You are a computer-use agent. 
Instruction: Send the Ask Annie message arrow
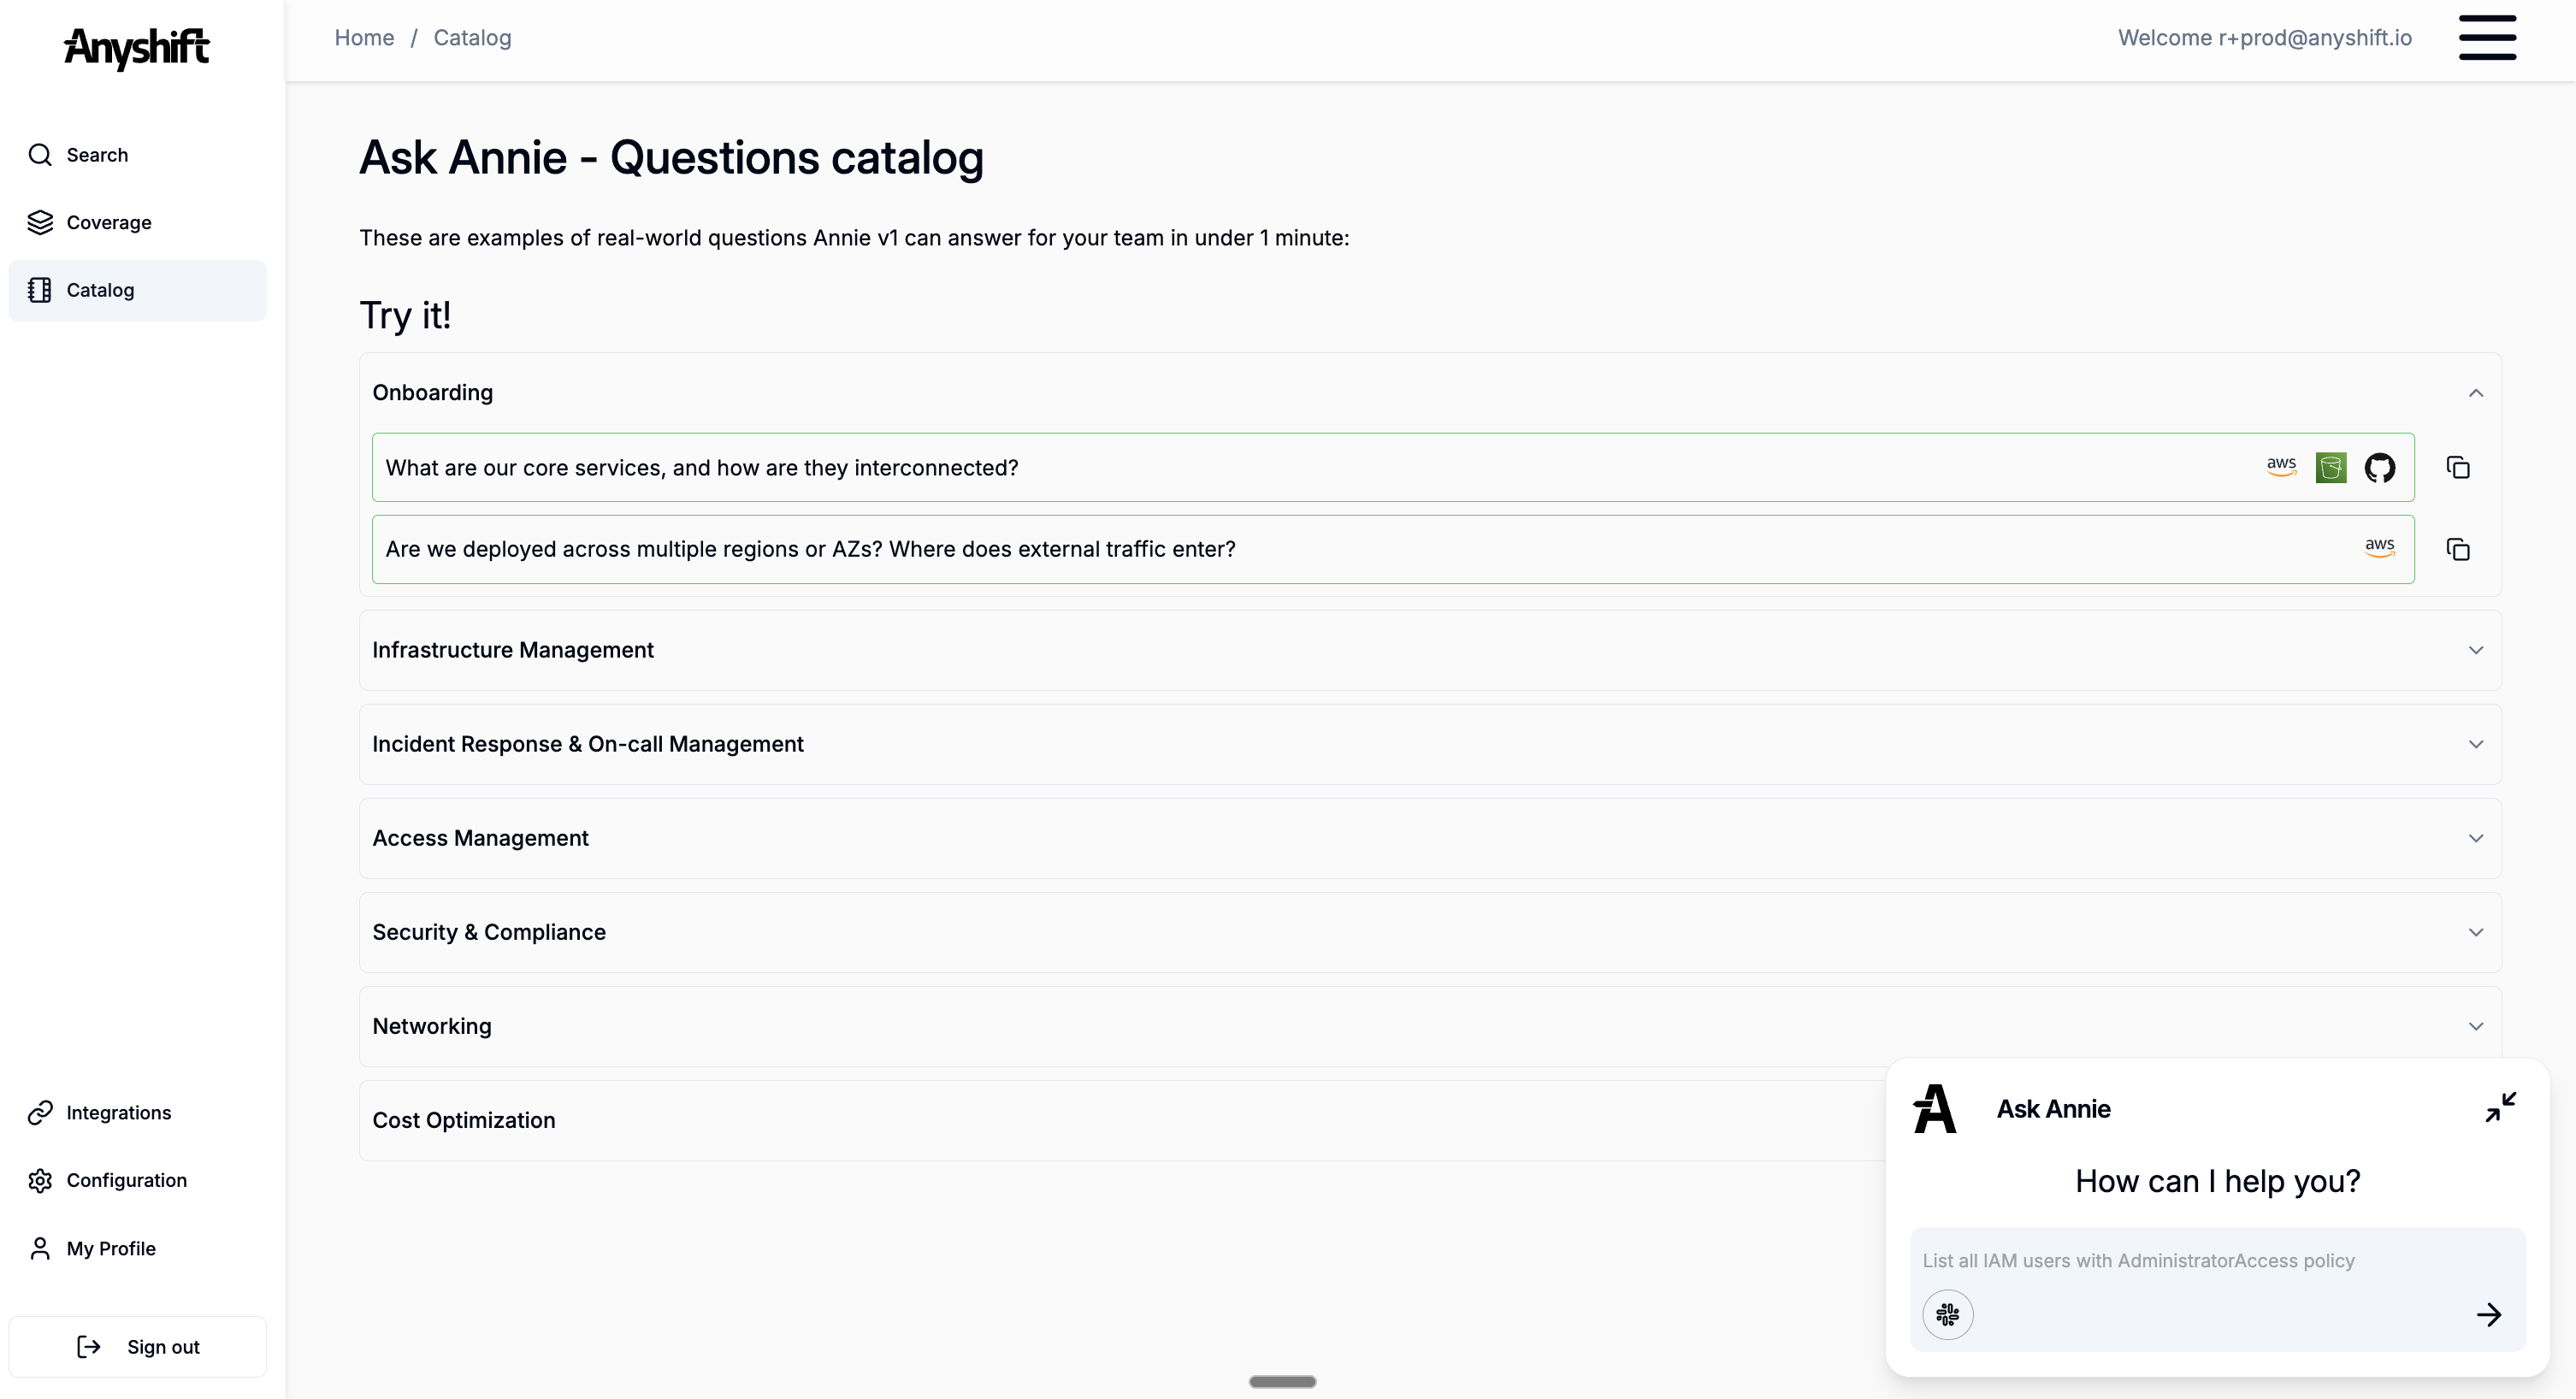[x=2488, y=1314]
